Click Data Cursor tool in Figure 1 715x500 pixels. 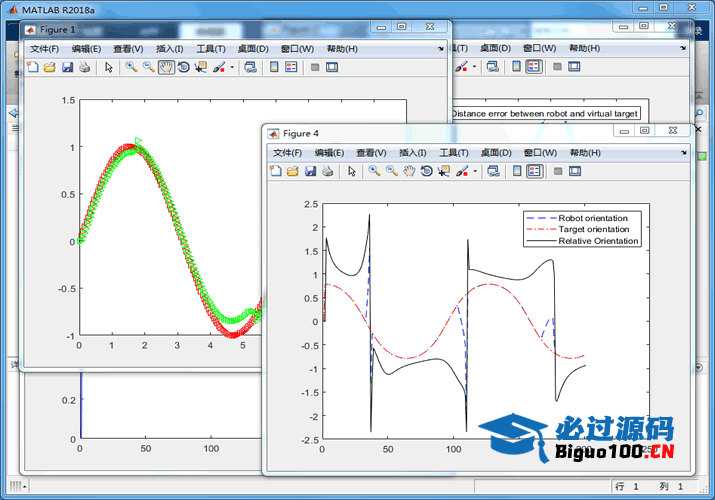click(x=200, y=67)
